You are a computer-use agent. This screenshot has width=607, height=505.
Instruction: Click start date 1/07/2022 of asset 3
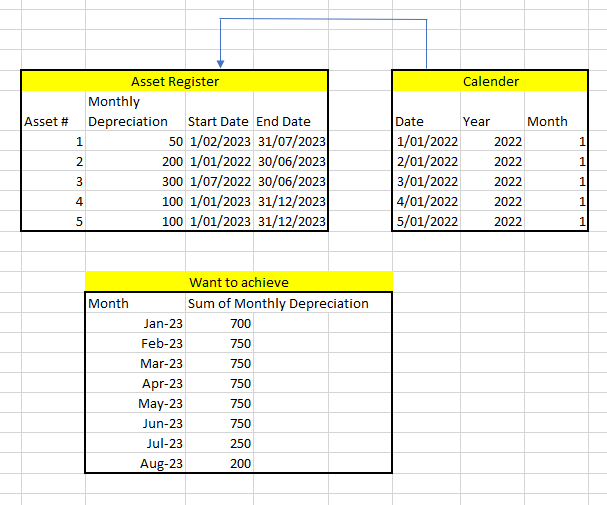pos(219,181)
